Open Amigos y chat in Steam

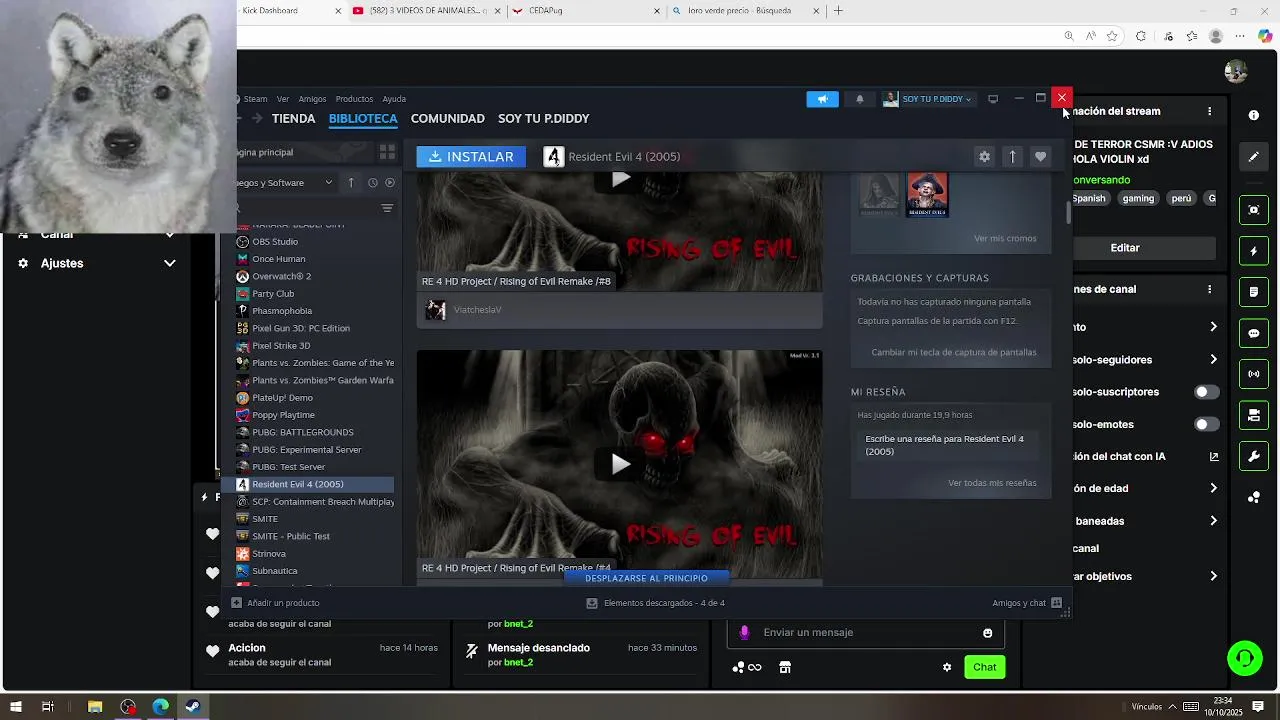pos(1027,603)
